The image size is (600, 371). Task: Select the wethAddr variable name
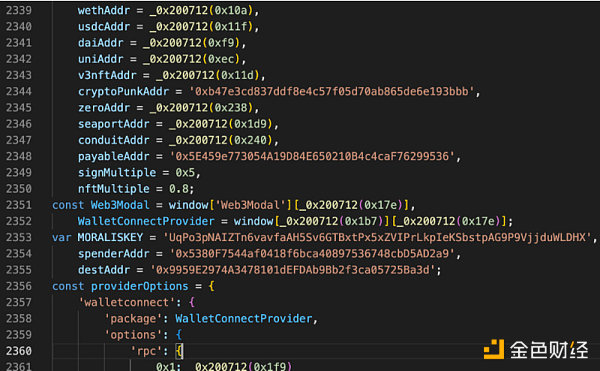tap(104, 10)
